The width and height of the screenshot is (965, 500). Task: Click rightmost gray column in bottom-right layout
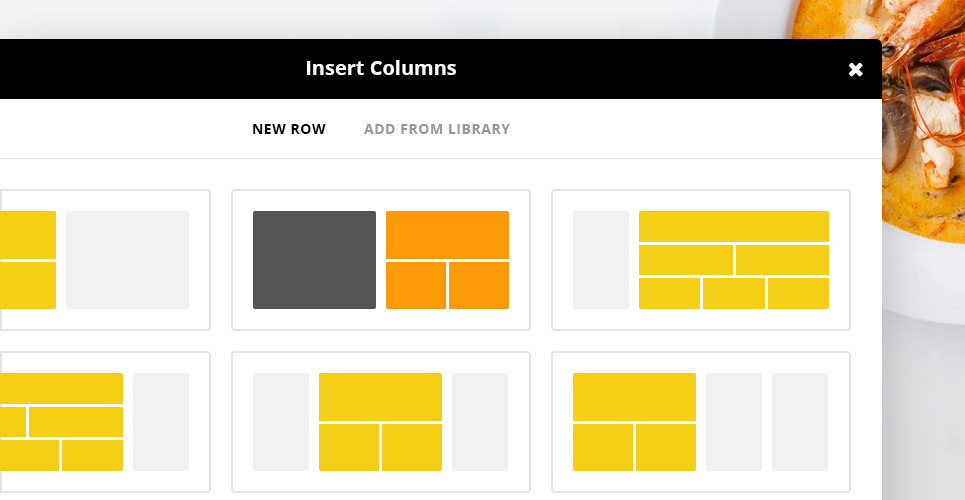[x=800, y=422]
